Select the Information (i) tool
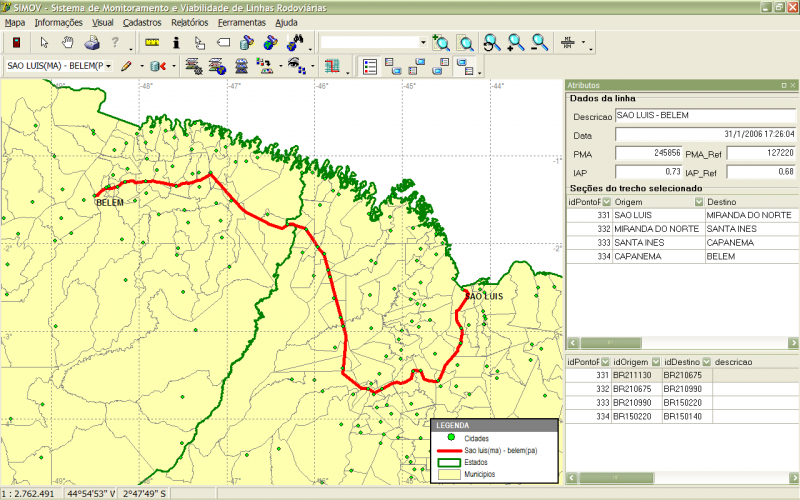 pyautogui.click(x=177, y=43)
